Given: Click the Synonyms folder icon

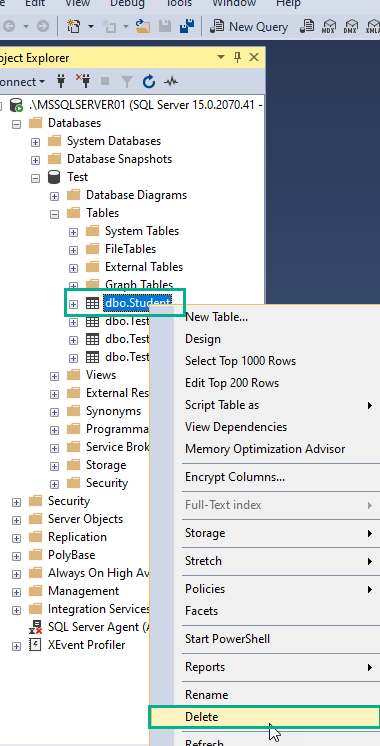Looking at the screenshot, I should (73, 411).
